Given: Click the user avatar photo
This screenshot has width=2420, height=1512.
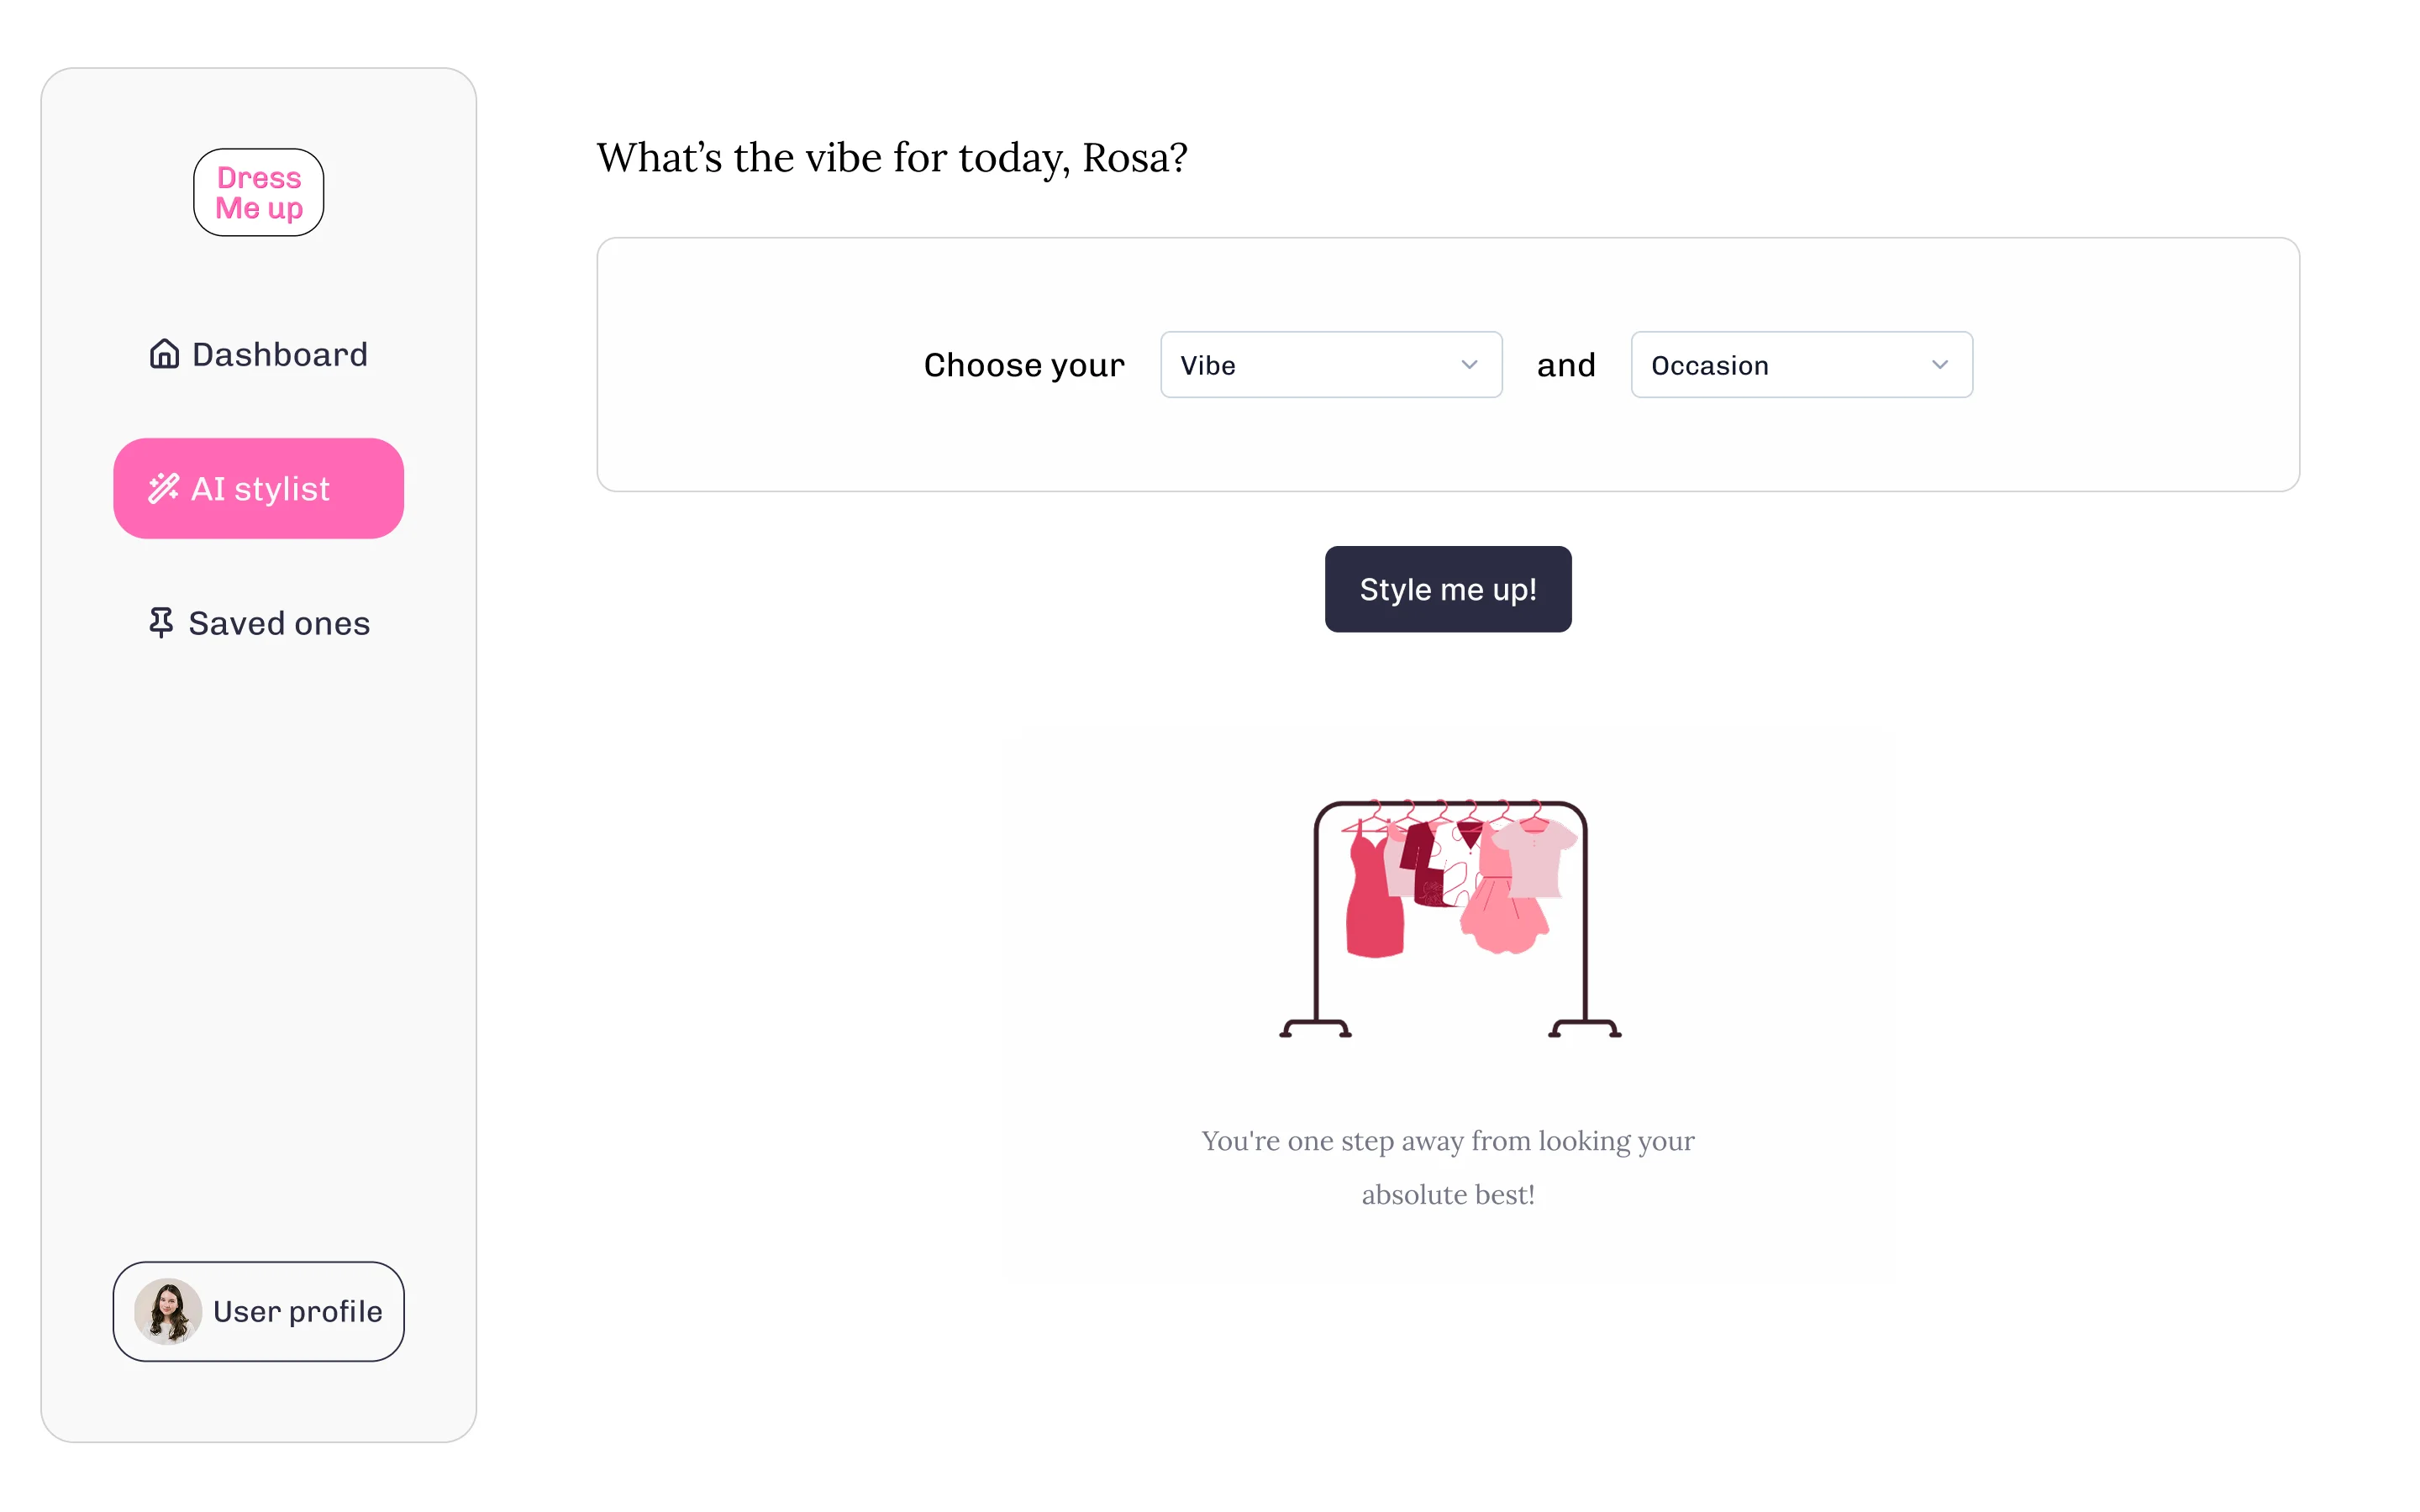Looking at the screenshot, I should 168,1311.
